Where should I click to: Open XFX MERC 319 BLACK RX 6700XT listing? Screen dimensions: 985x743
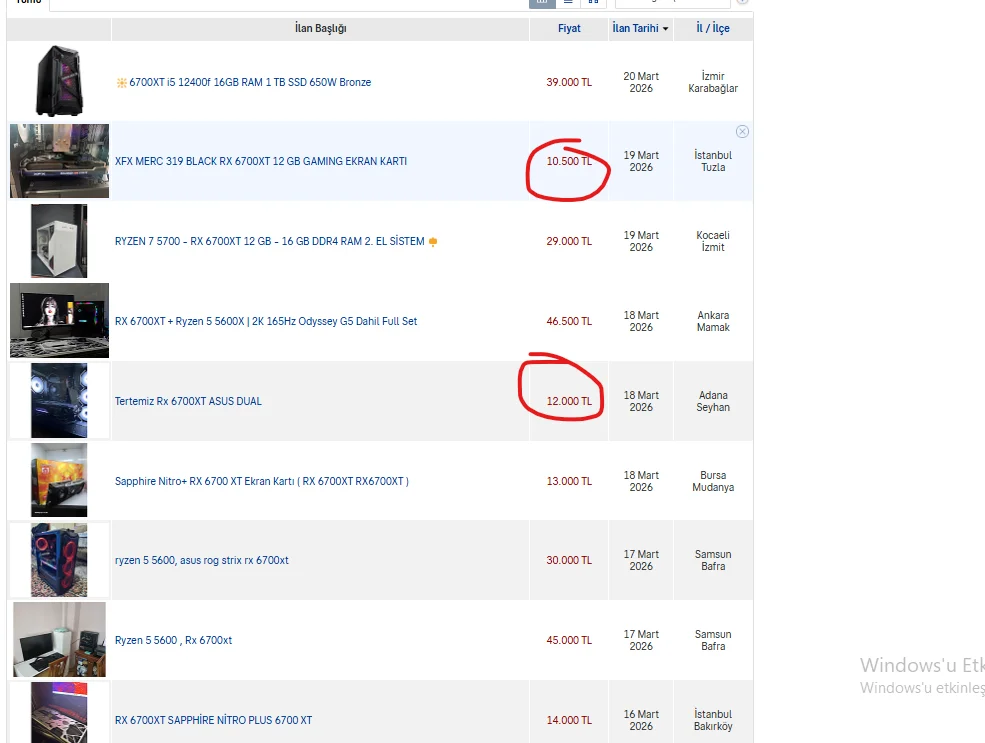[x=261, y=161]
